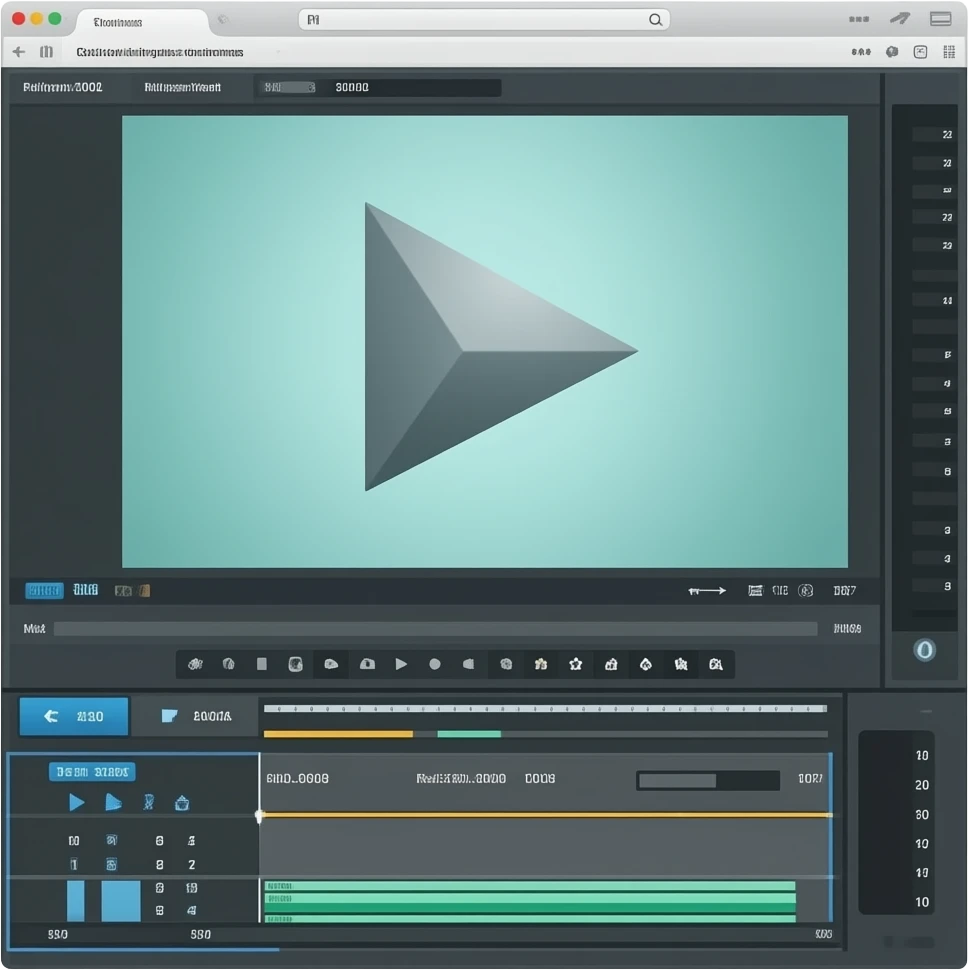Open the counter dropdown reading 1027 in the timeline header
The image size is (970, 970).
pyautogui.click(x=810, y=778)
